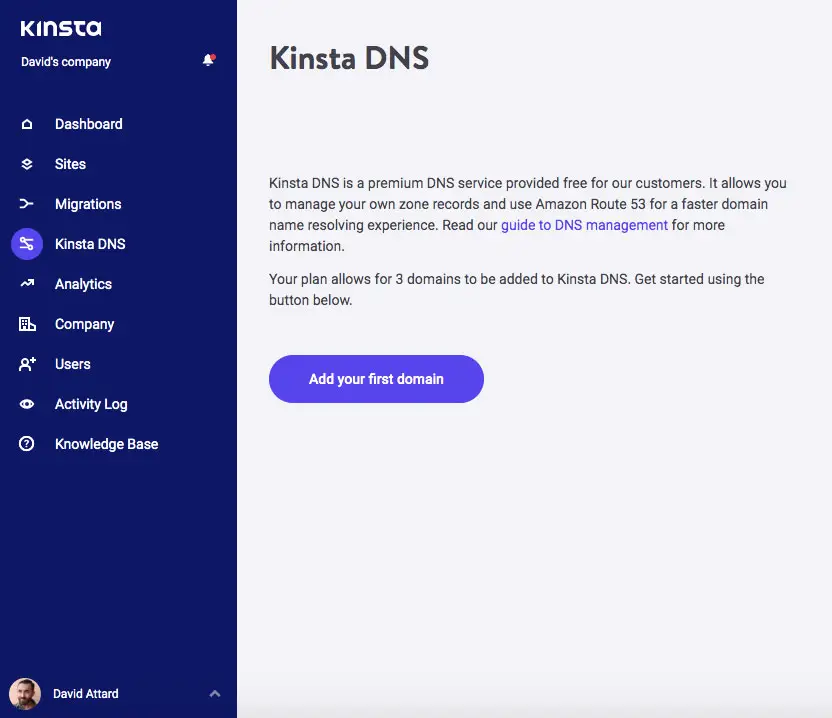Click Add your first domain button
This screenshot has height=718, width=832.
376,379
